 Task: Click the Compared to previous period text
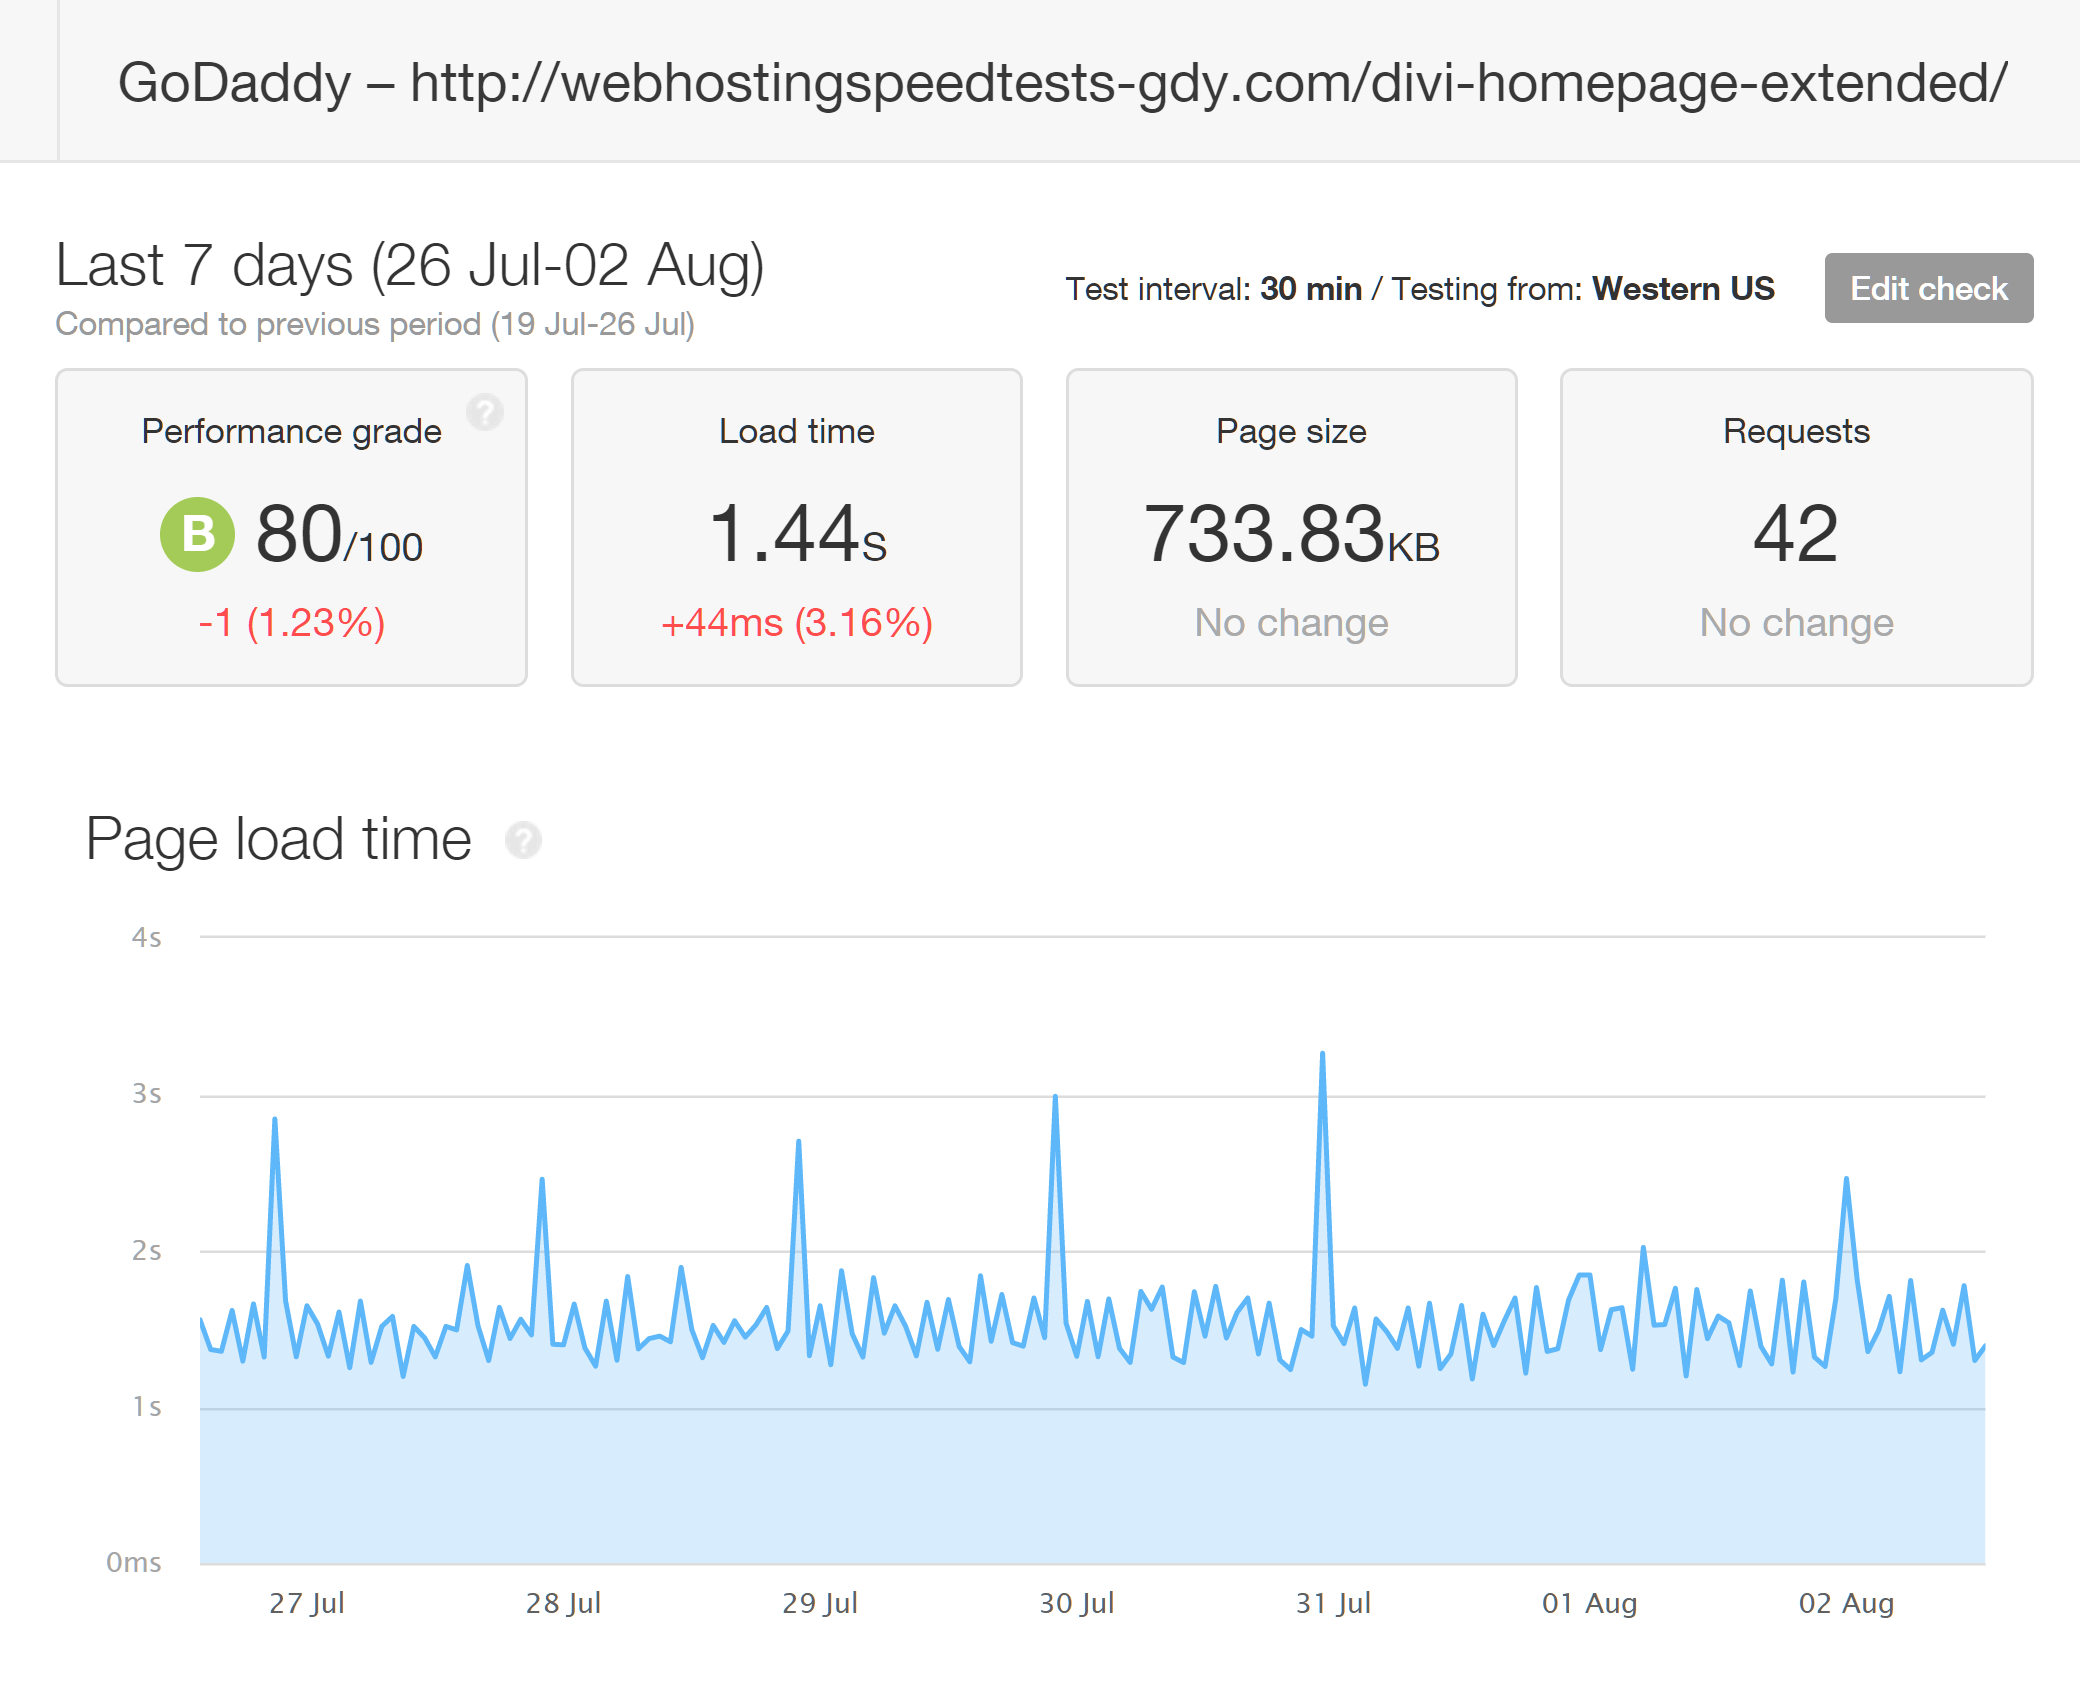[x=375, y=324]
